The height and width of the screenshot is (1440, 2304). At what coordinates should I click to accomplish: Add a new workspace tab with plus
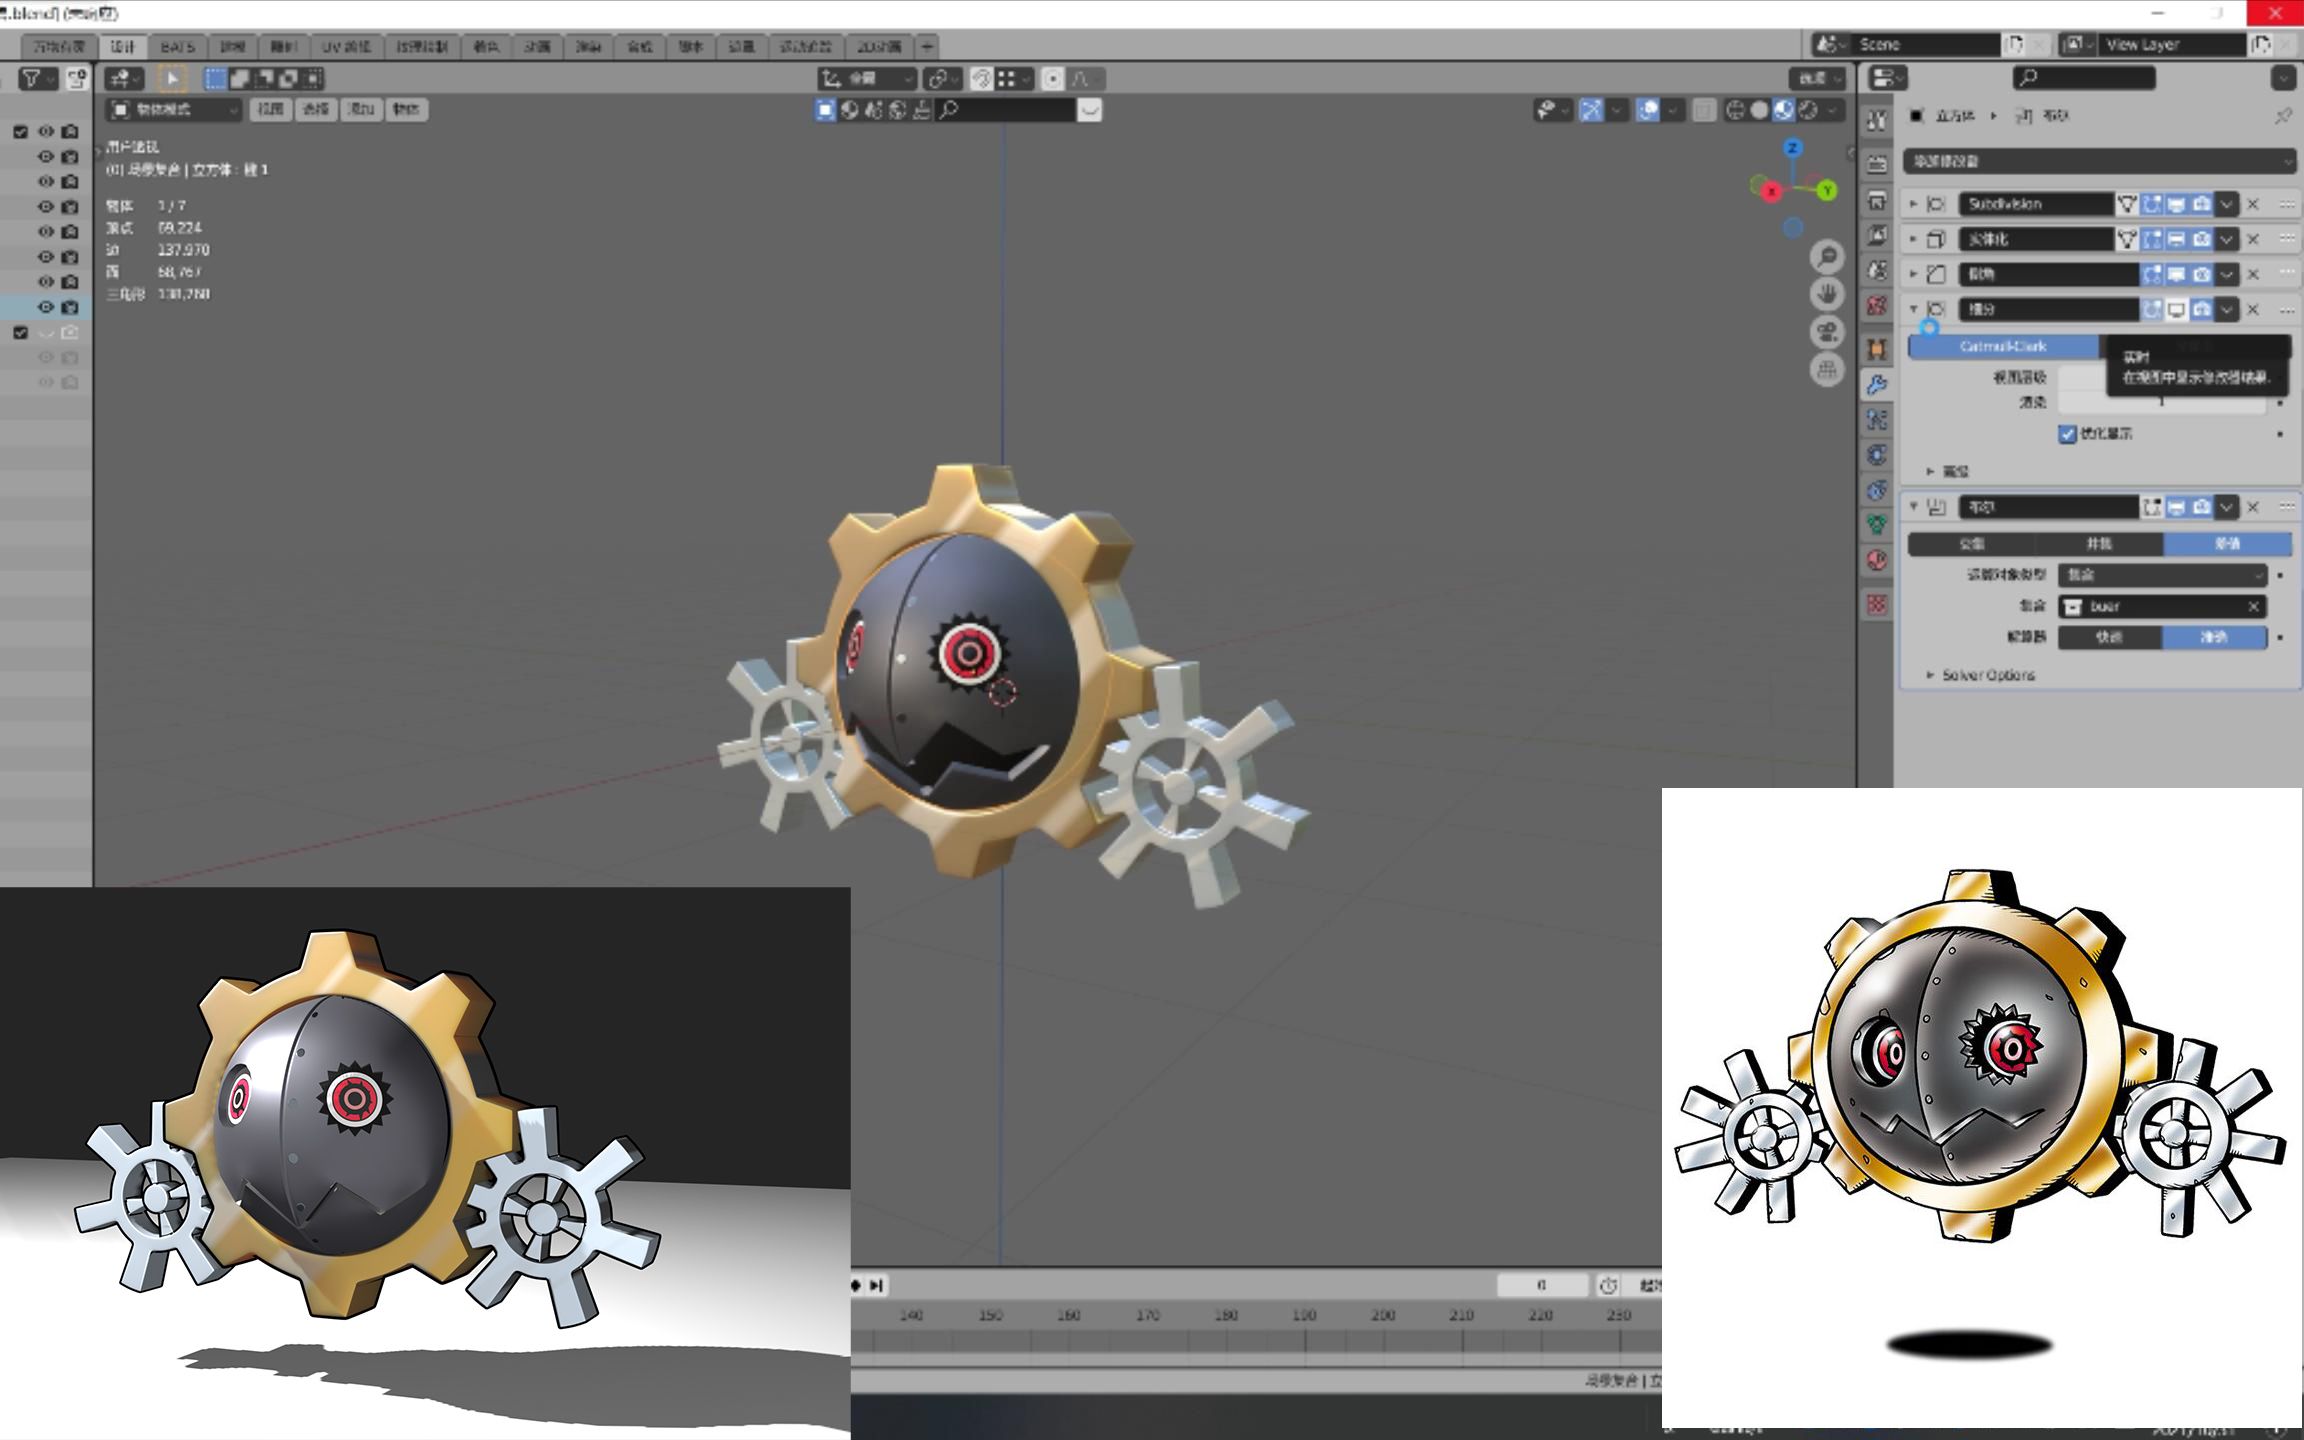pos(927,47)
